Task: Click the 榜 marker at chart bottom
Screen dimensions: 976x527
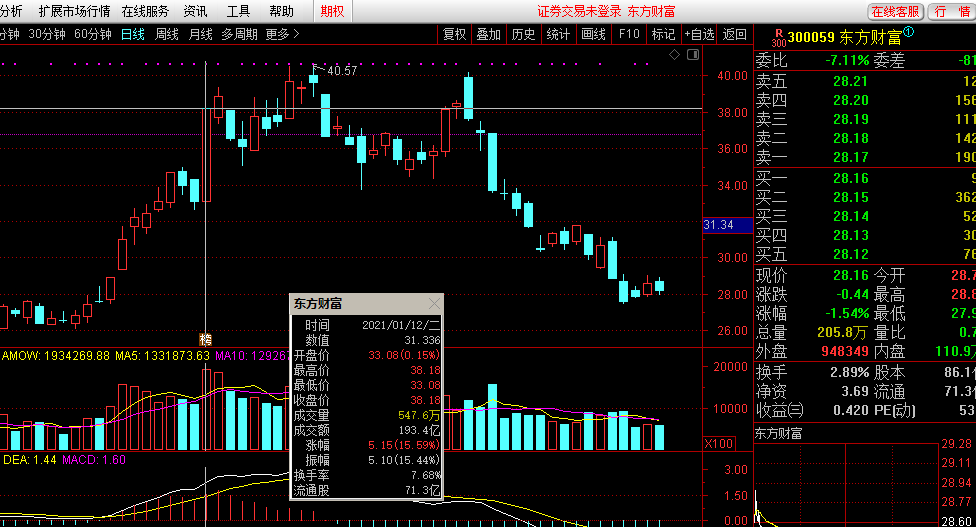Action: (205, 340)
